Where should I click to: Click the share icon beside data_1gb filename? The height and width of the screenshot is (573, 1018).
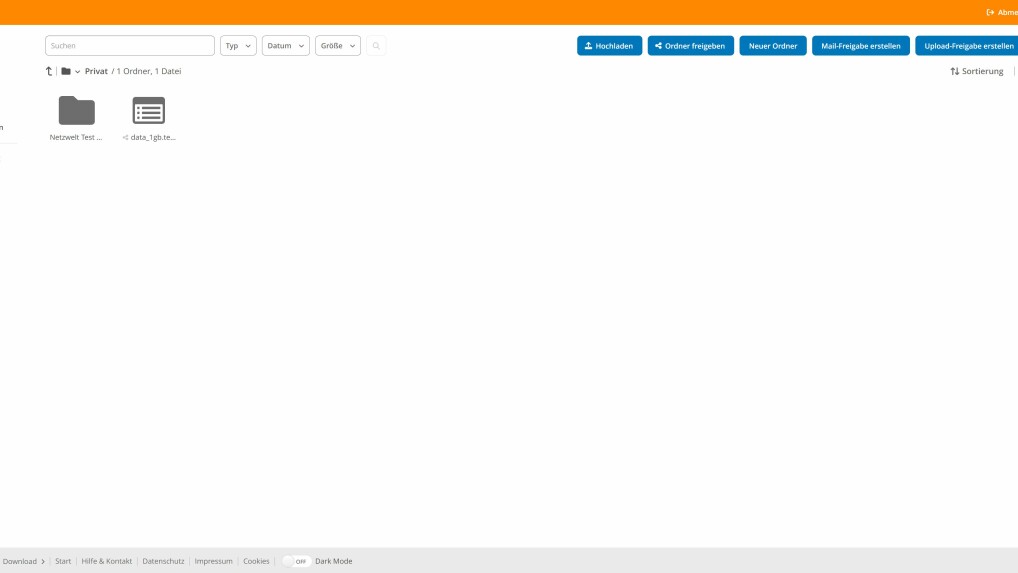125,138
